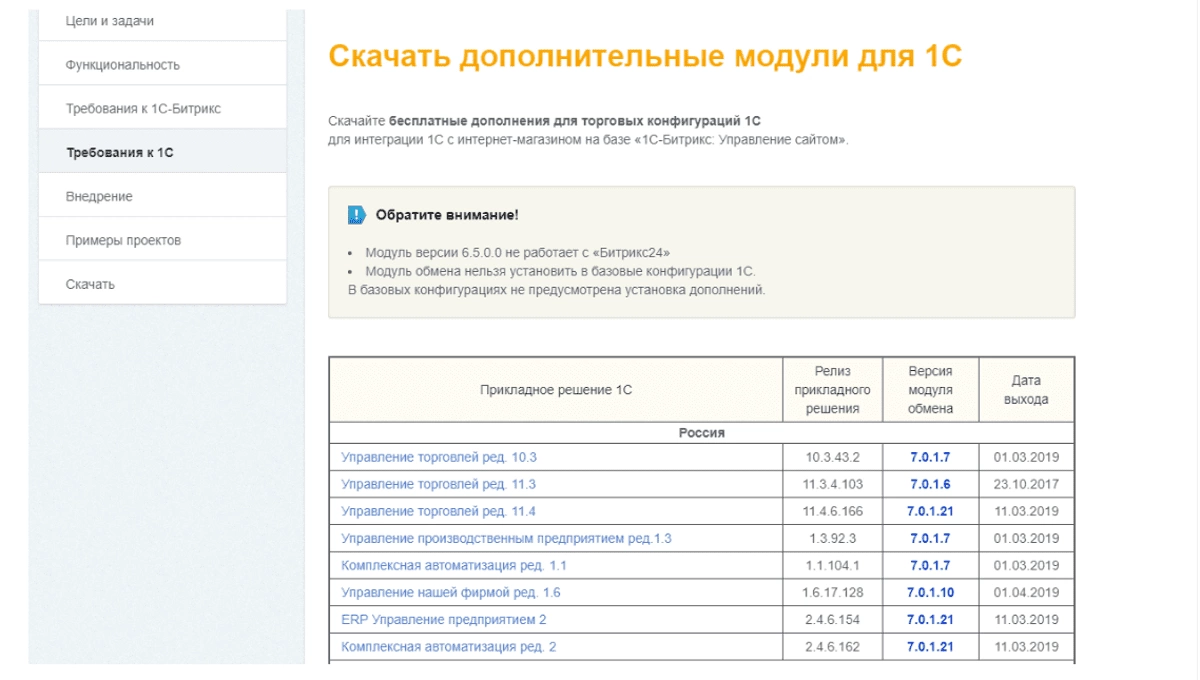Download module version 7.0.1.10
Viewport: 1200px width, 680px height.
[x=930, y=592]
